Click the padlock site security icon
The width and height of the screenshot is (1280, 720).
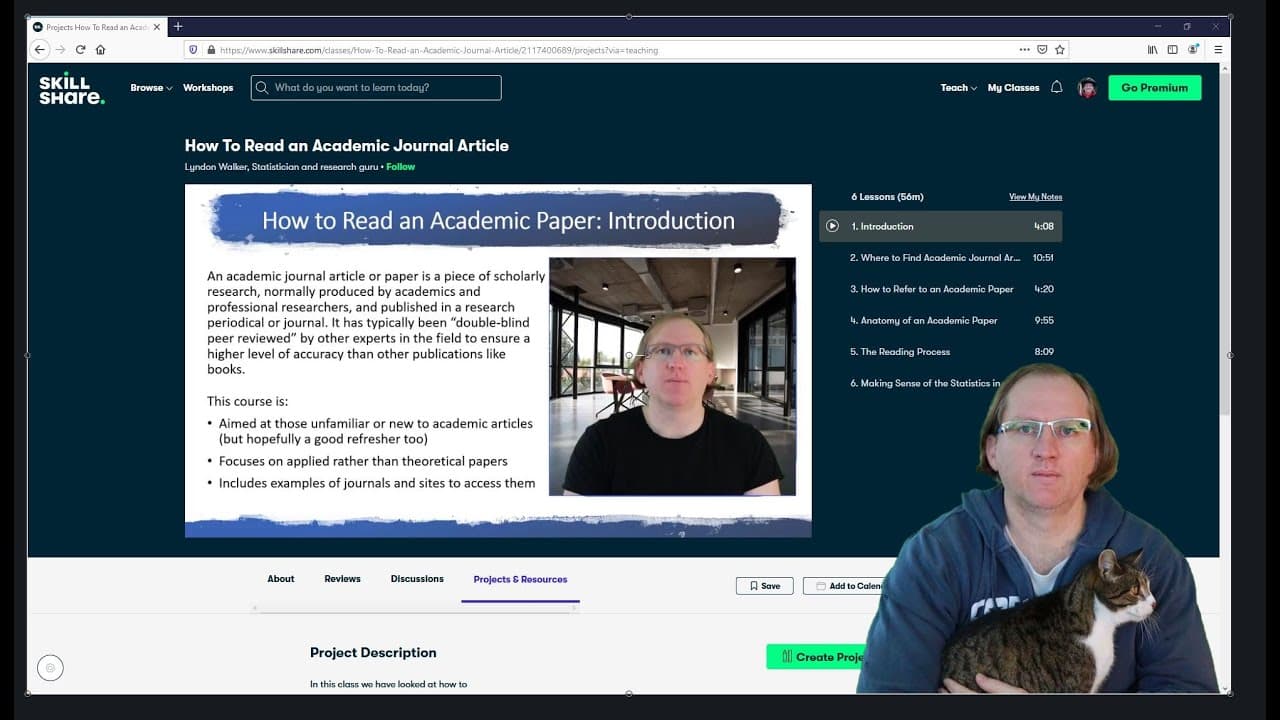click(x=210, y=49)
